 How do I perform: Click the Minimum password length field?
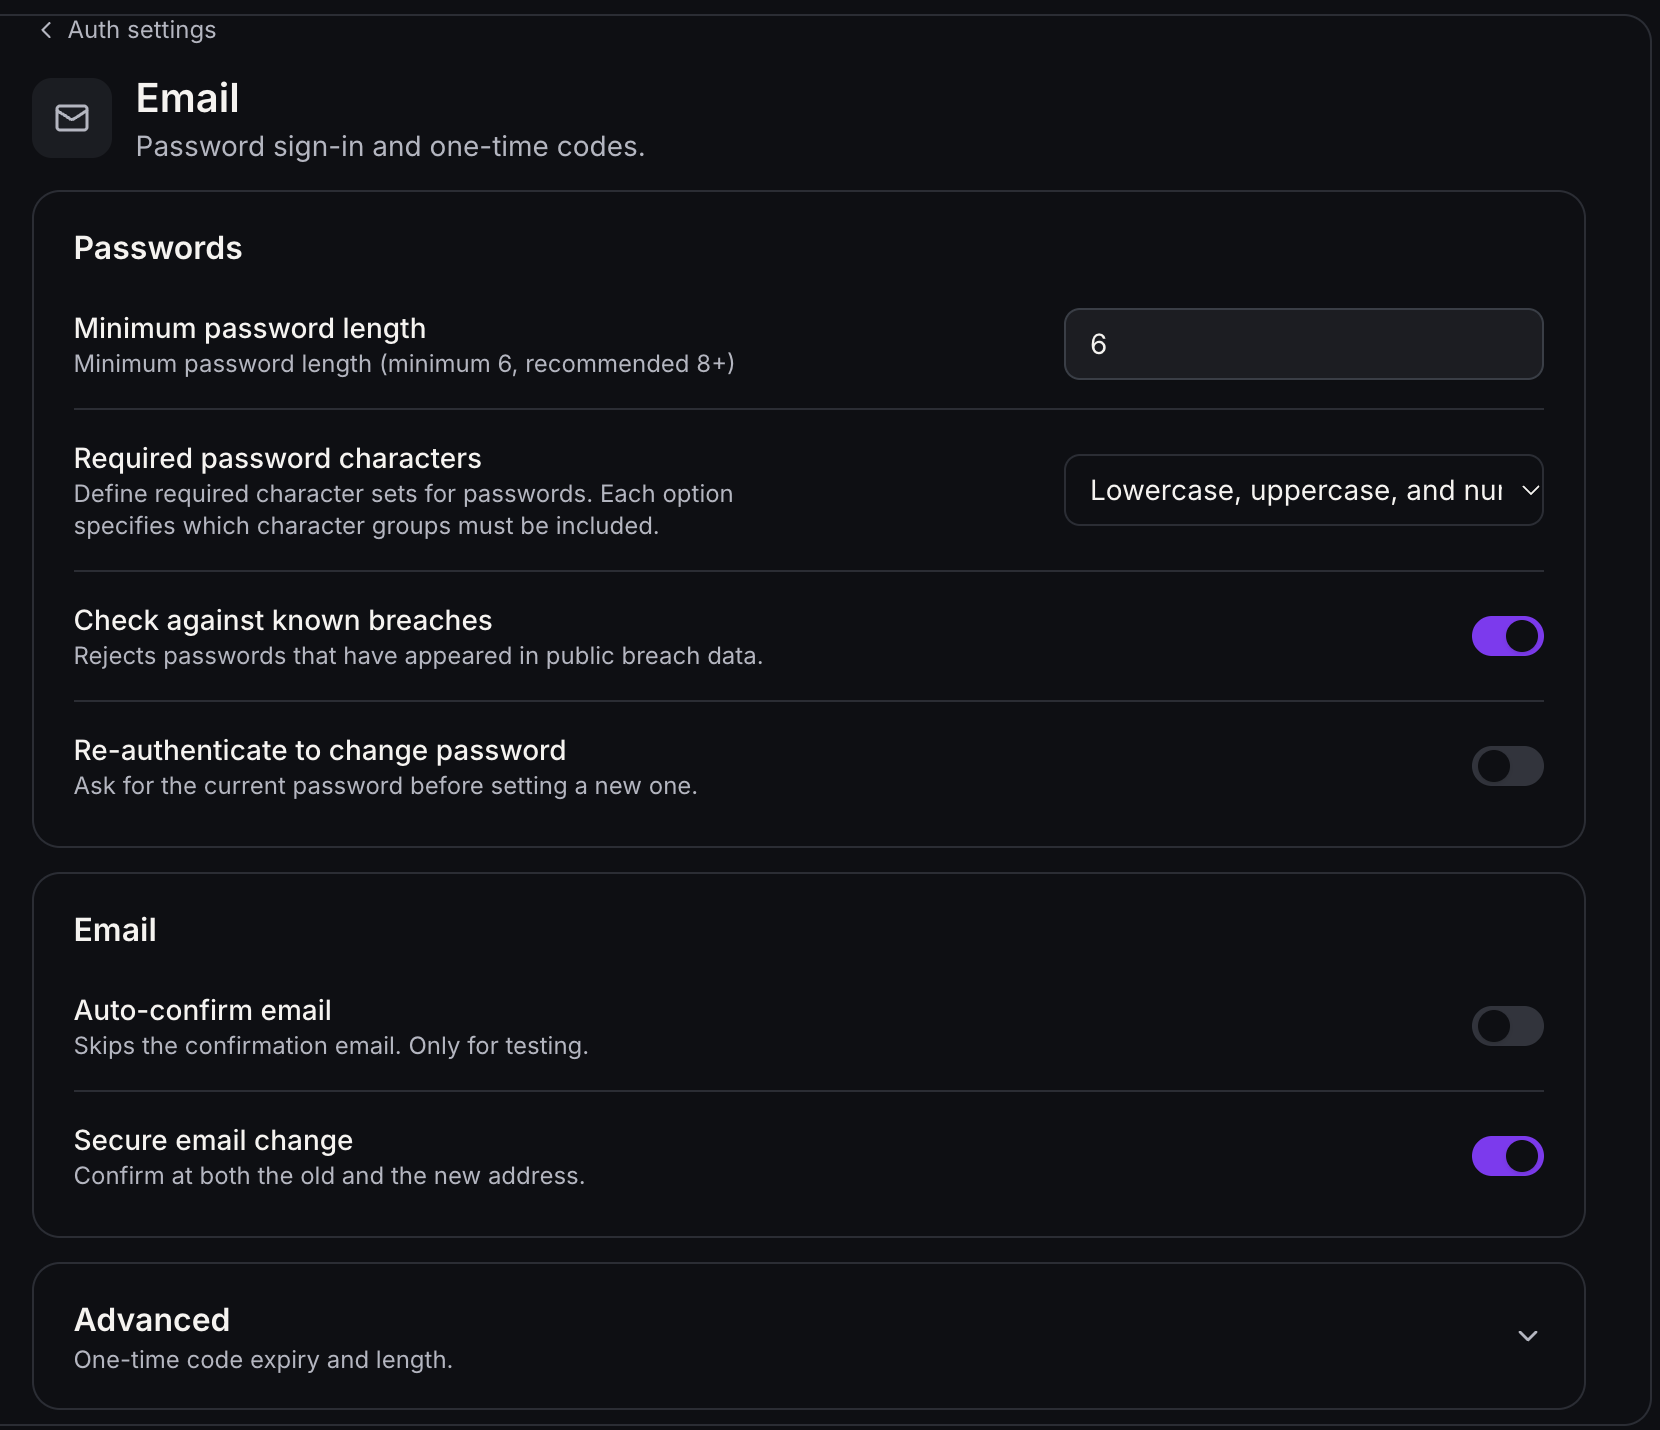pyautogui.click(x=1303, y=344)
